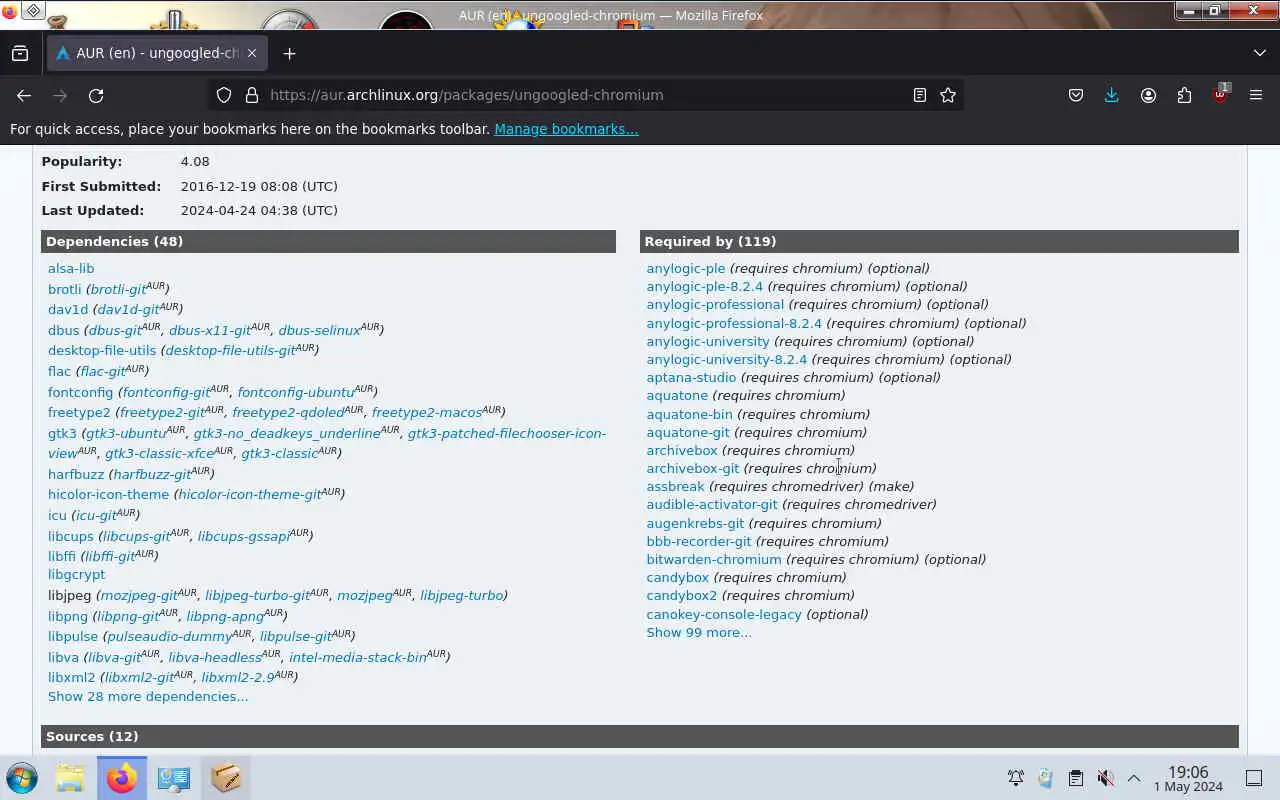The image size is (1280, 800).
Task: Click the padlock site info icon
Action: (x=251, y=95)
